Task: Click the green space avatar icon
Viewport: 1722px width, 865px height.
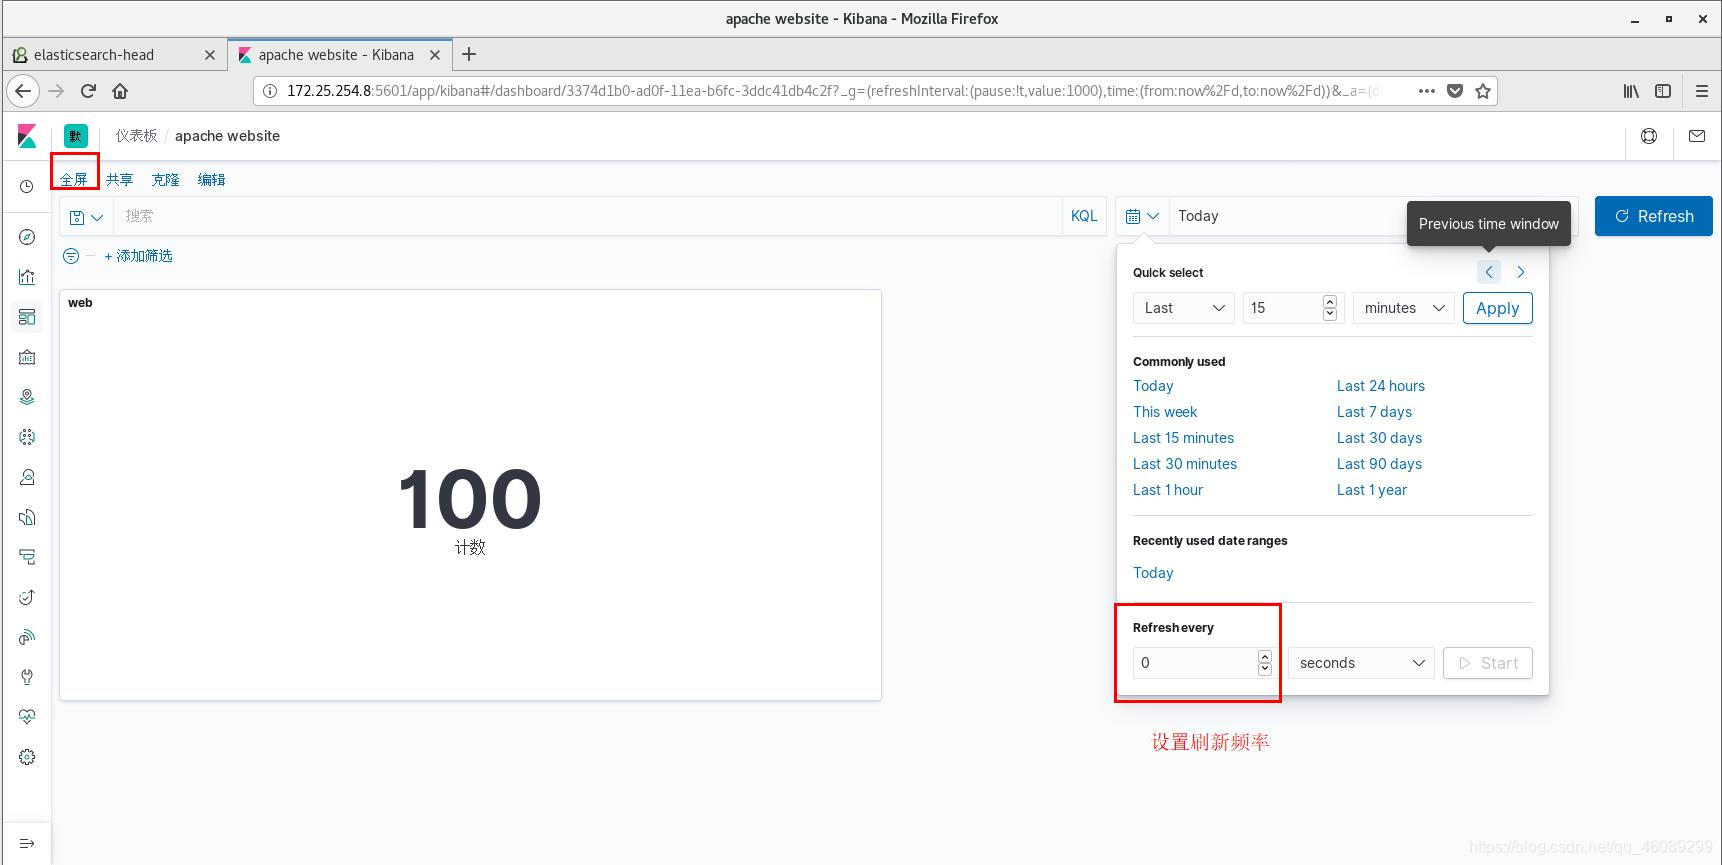Action: 76,136
